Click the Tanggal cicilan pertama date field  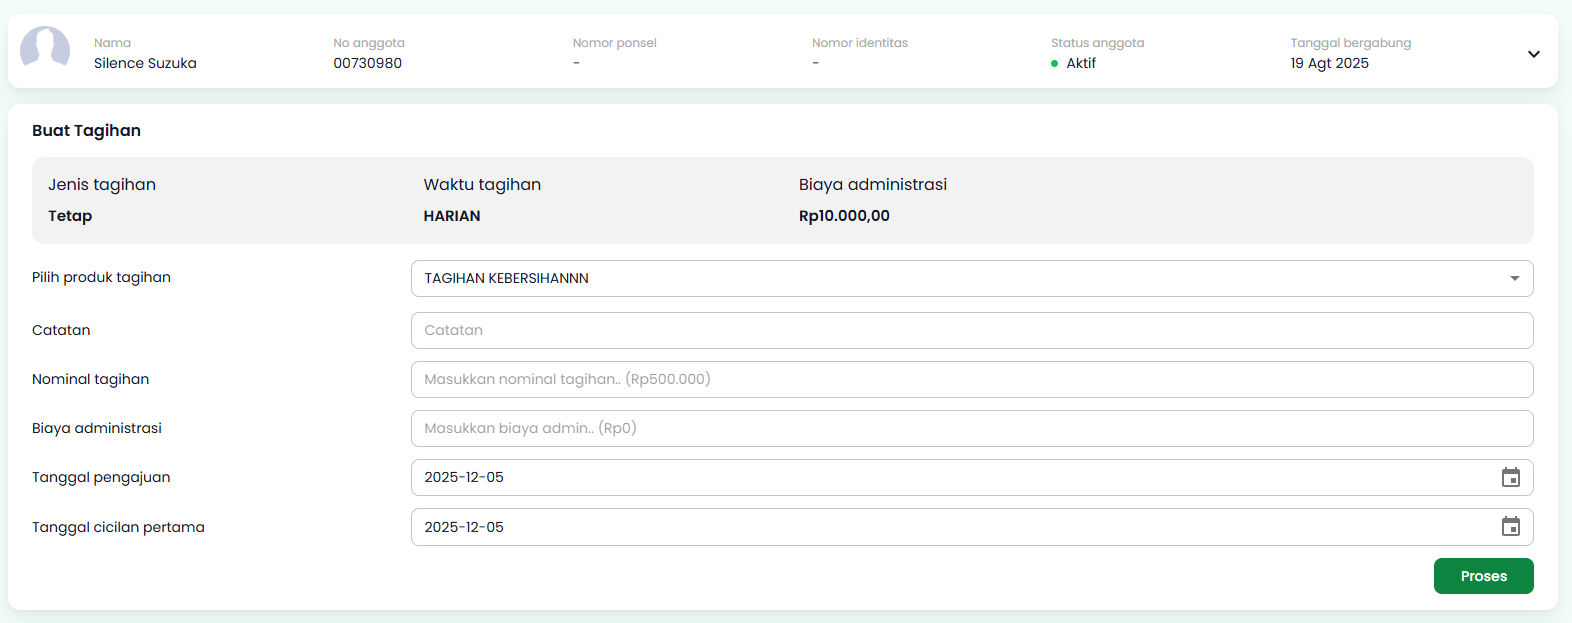(940, 527)
